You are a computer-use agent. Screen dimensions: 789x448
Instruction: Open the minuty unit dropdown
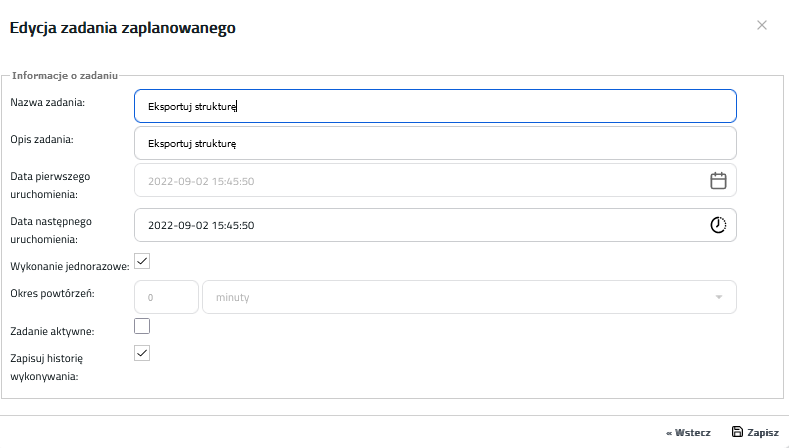pyautogui.click(x=469, y=297)
